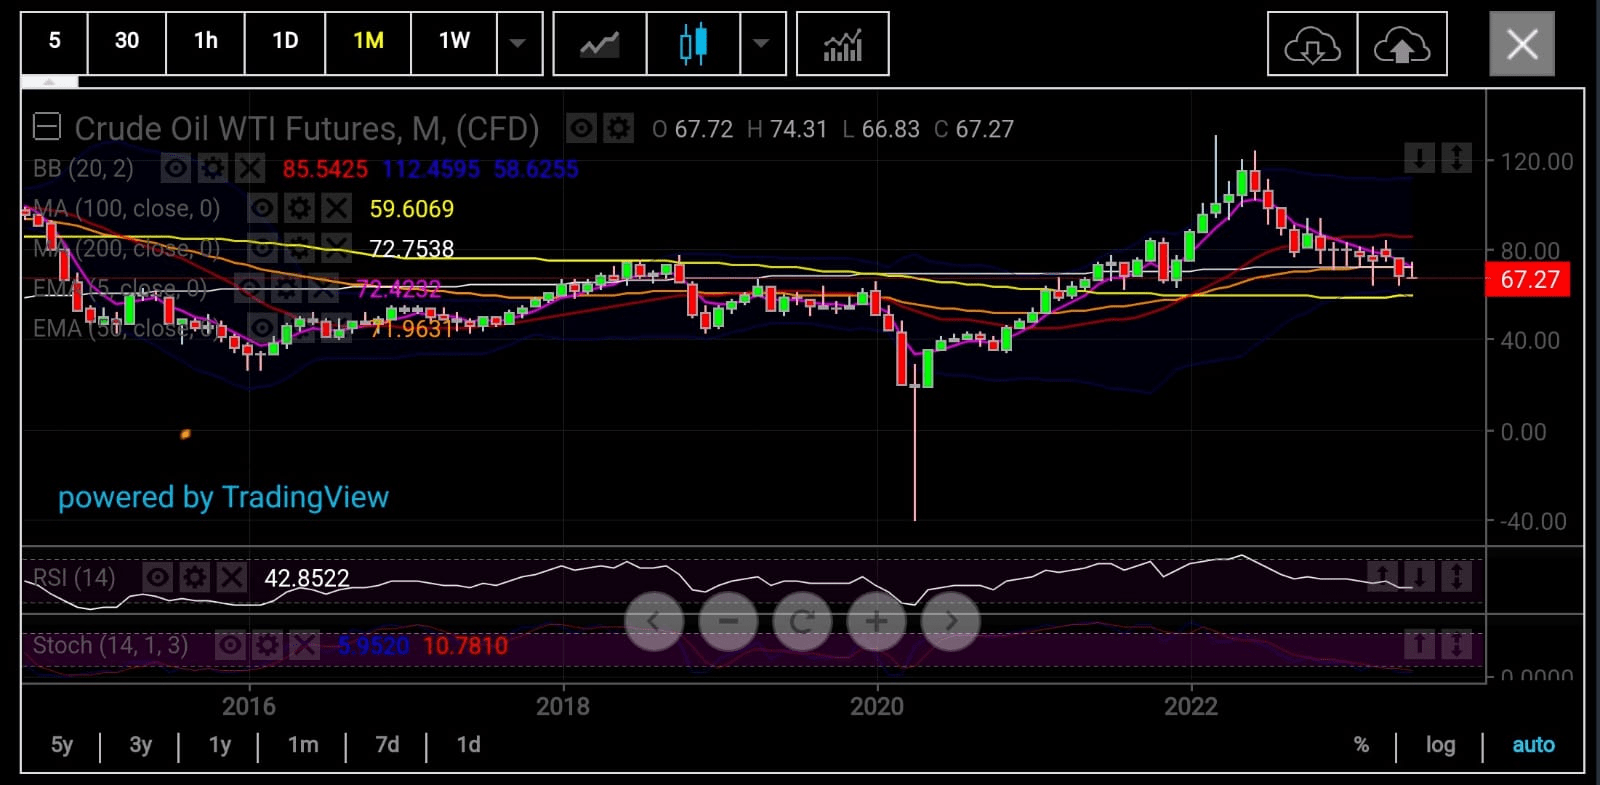Viewport: 1600px width, 785px height.
Task: Maximize the main price pane
Action: (x=1457, y=157)
